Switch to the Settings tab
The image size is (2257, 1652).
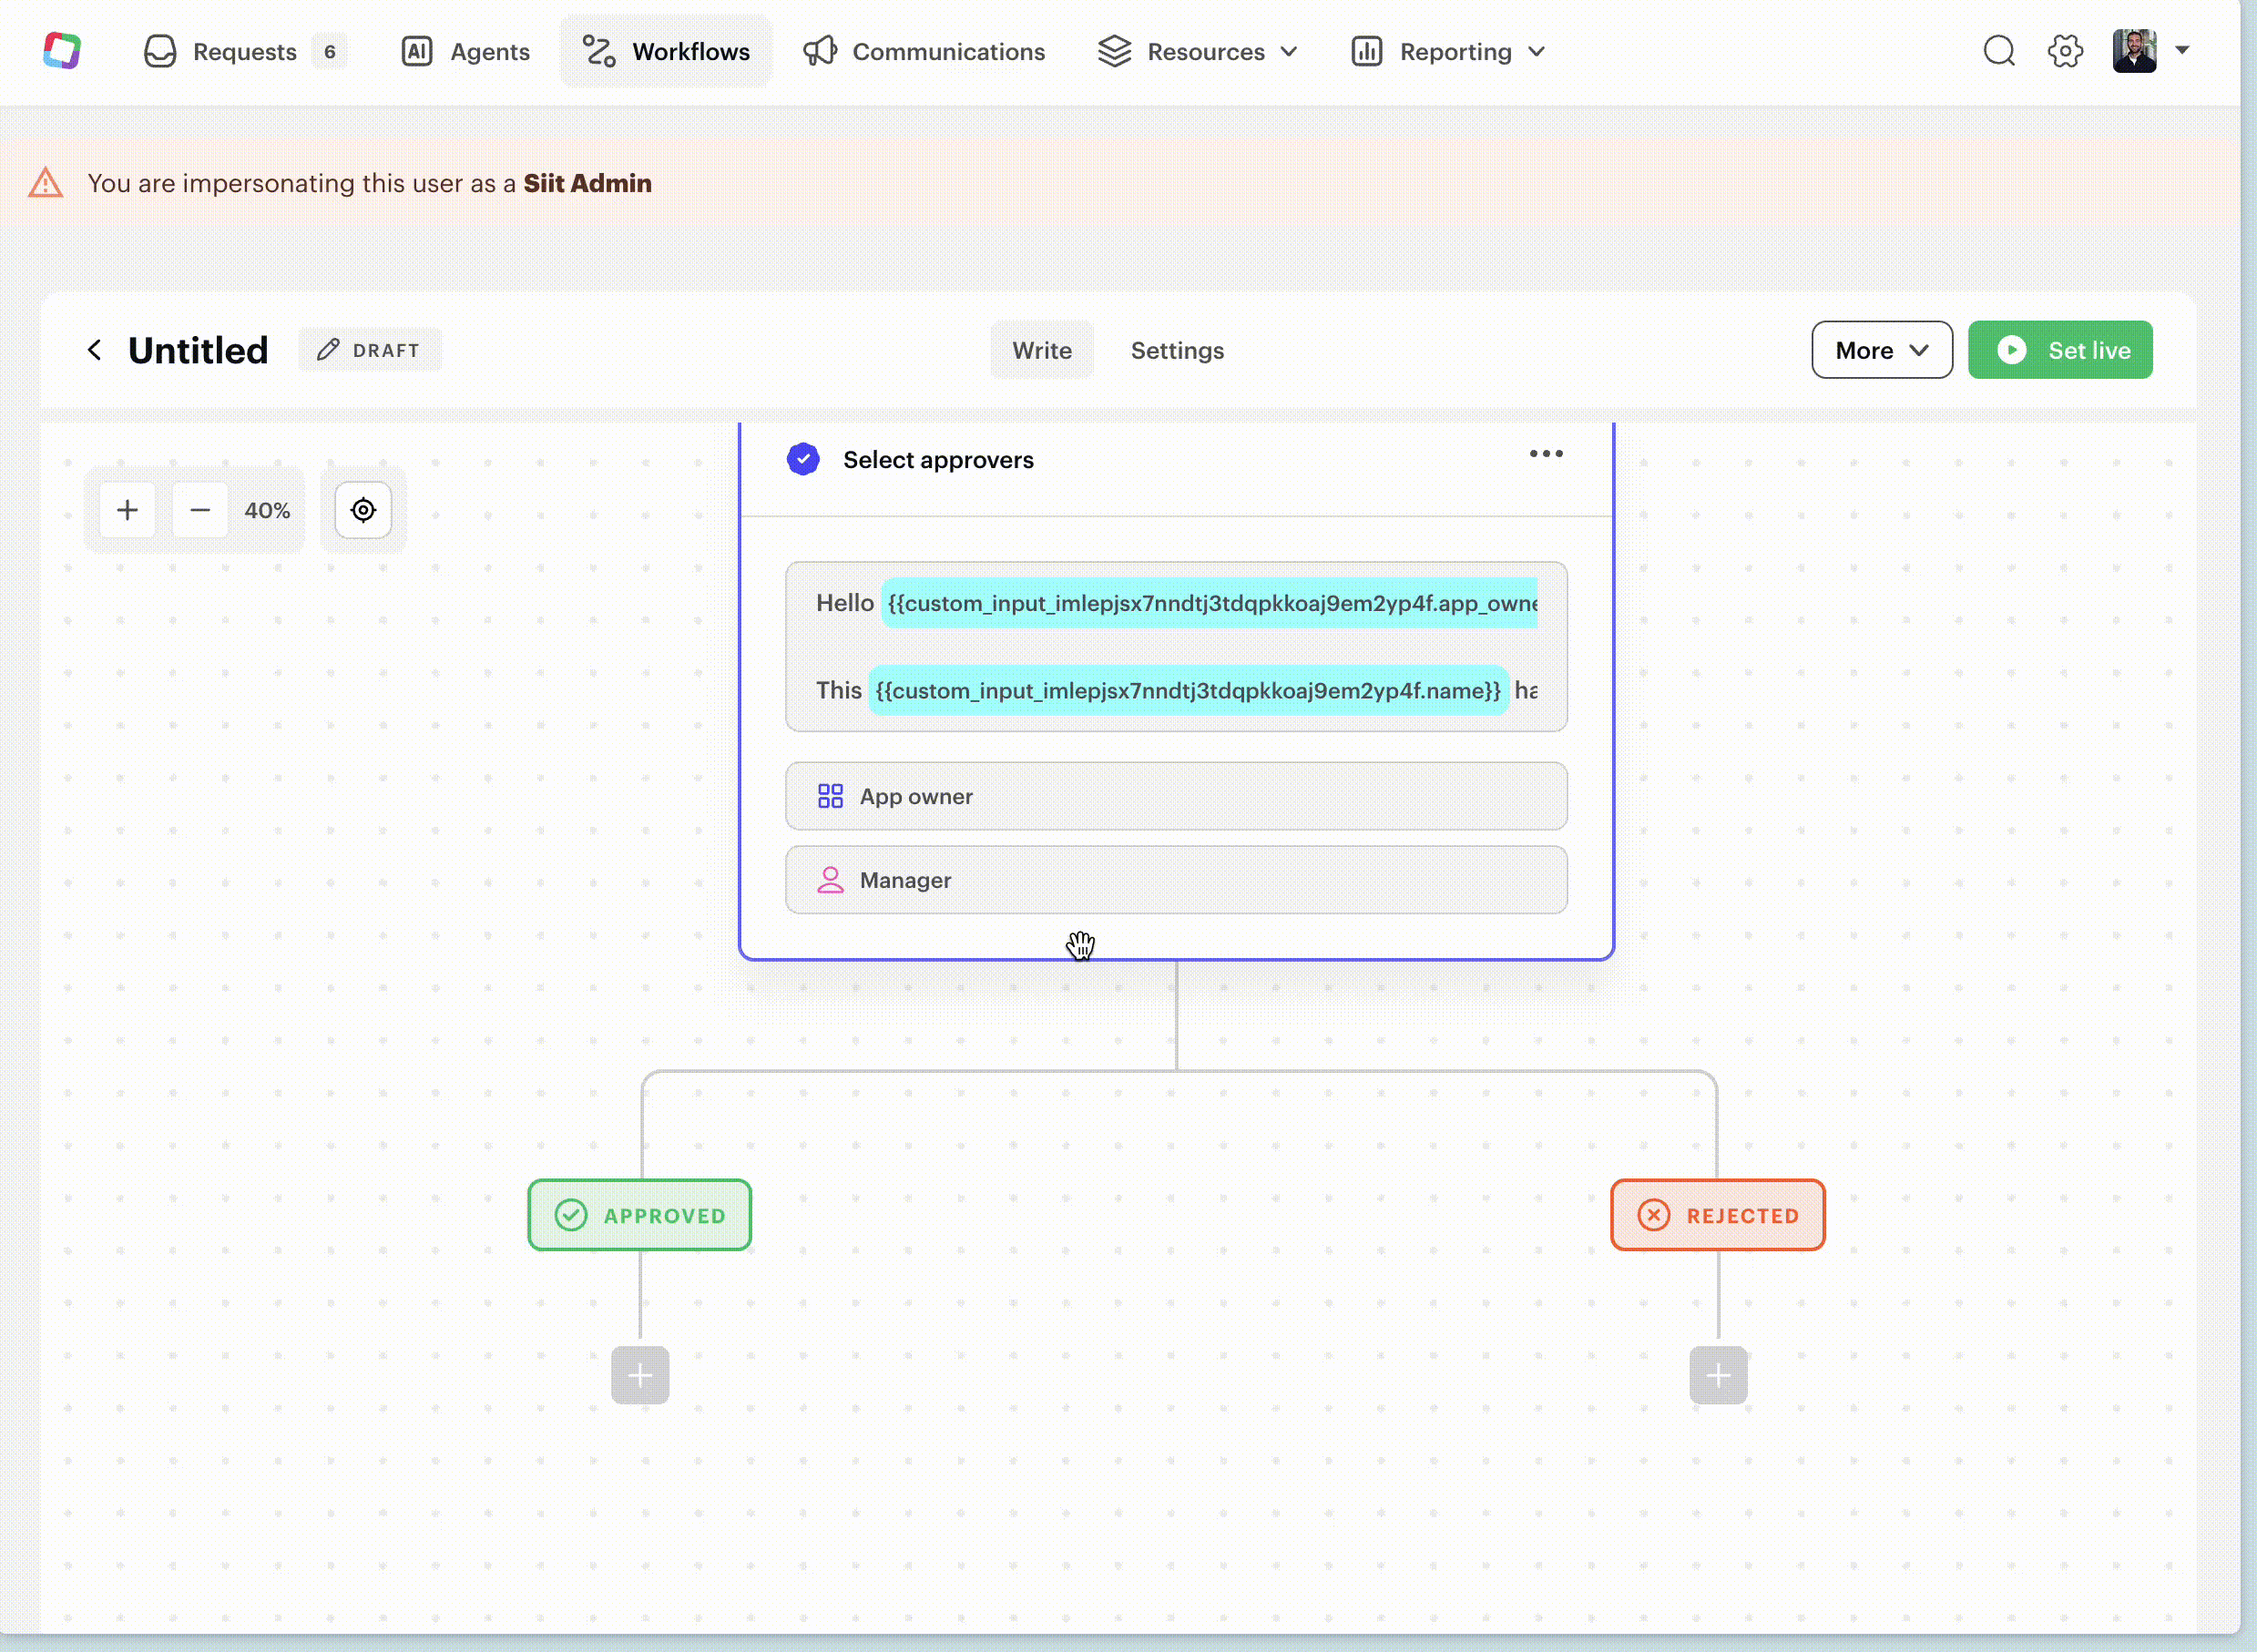point(1177,351)
